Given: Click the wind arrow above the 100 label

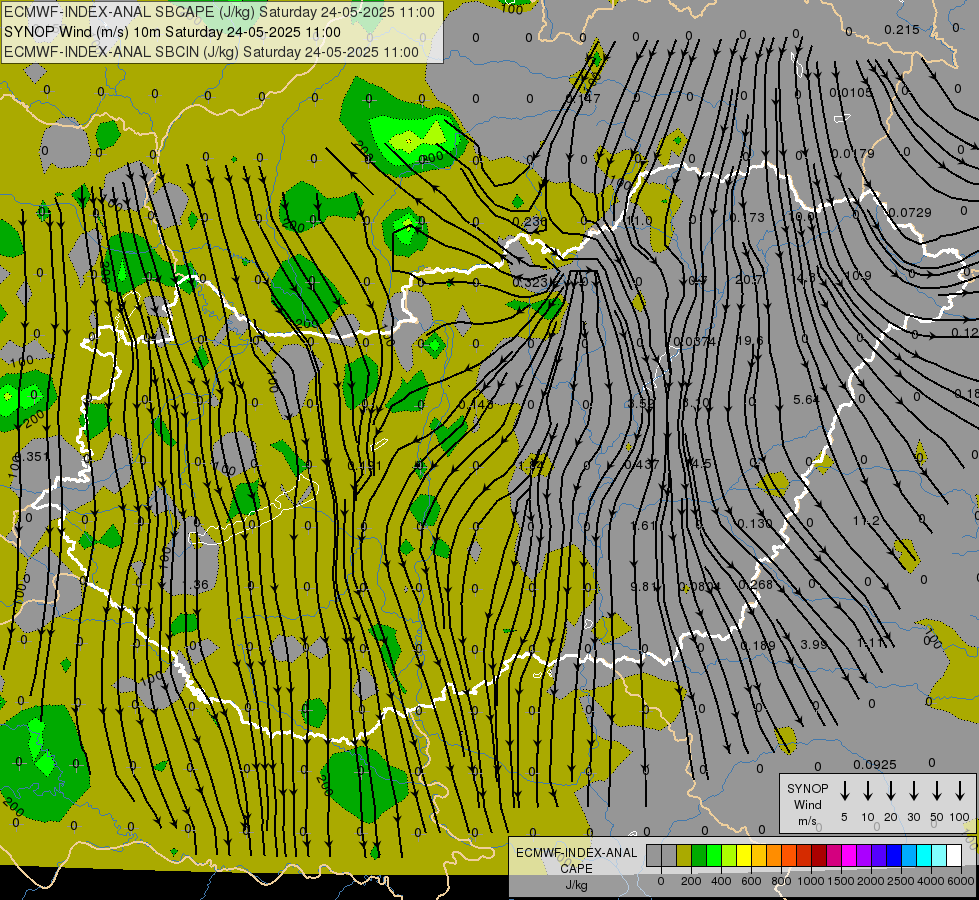Looking at the screenshot, I should coord(960,790).
